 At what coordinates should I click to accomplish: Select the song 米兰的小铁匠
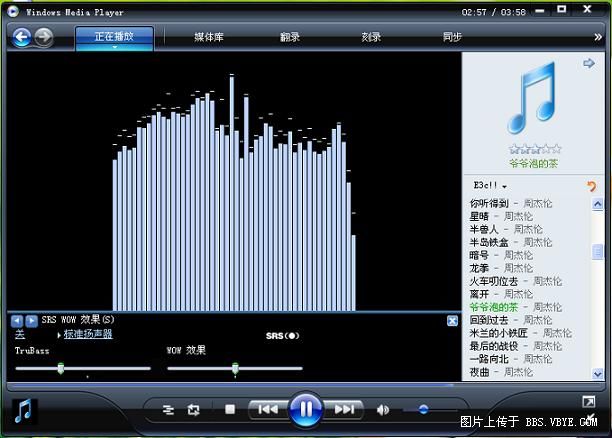pyautogui.click(x=520, y=333)
